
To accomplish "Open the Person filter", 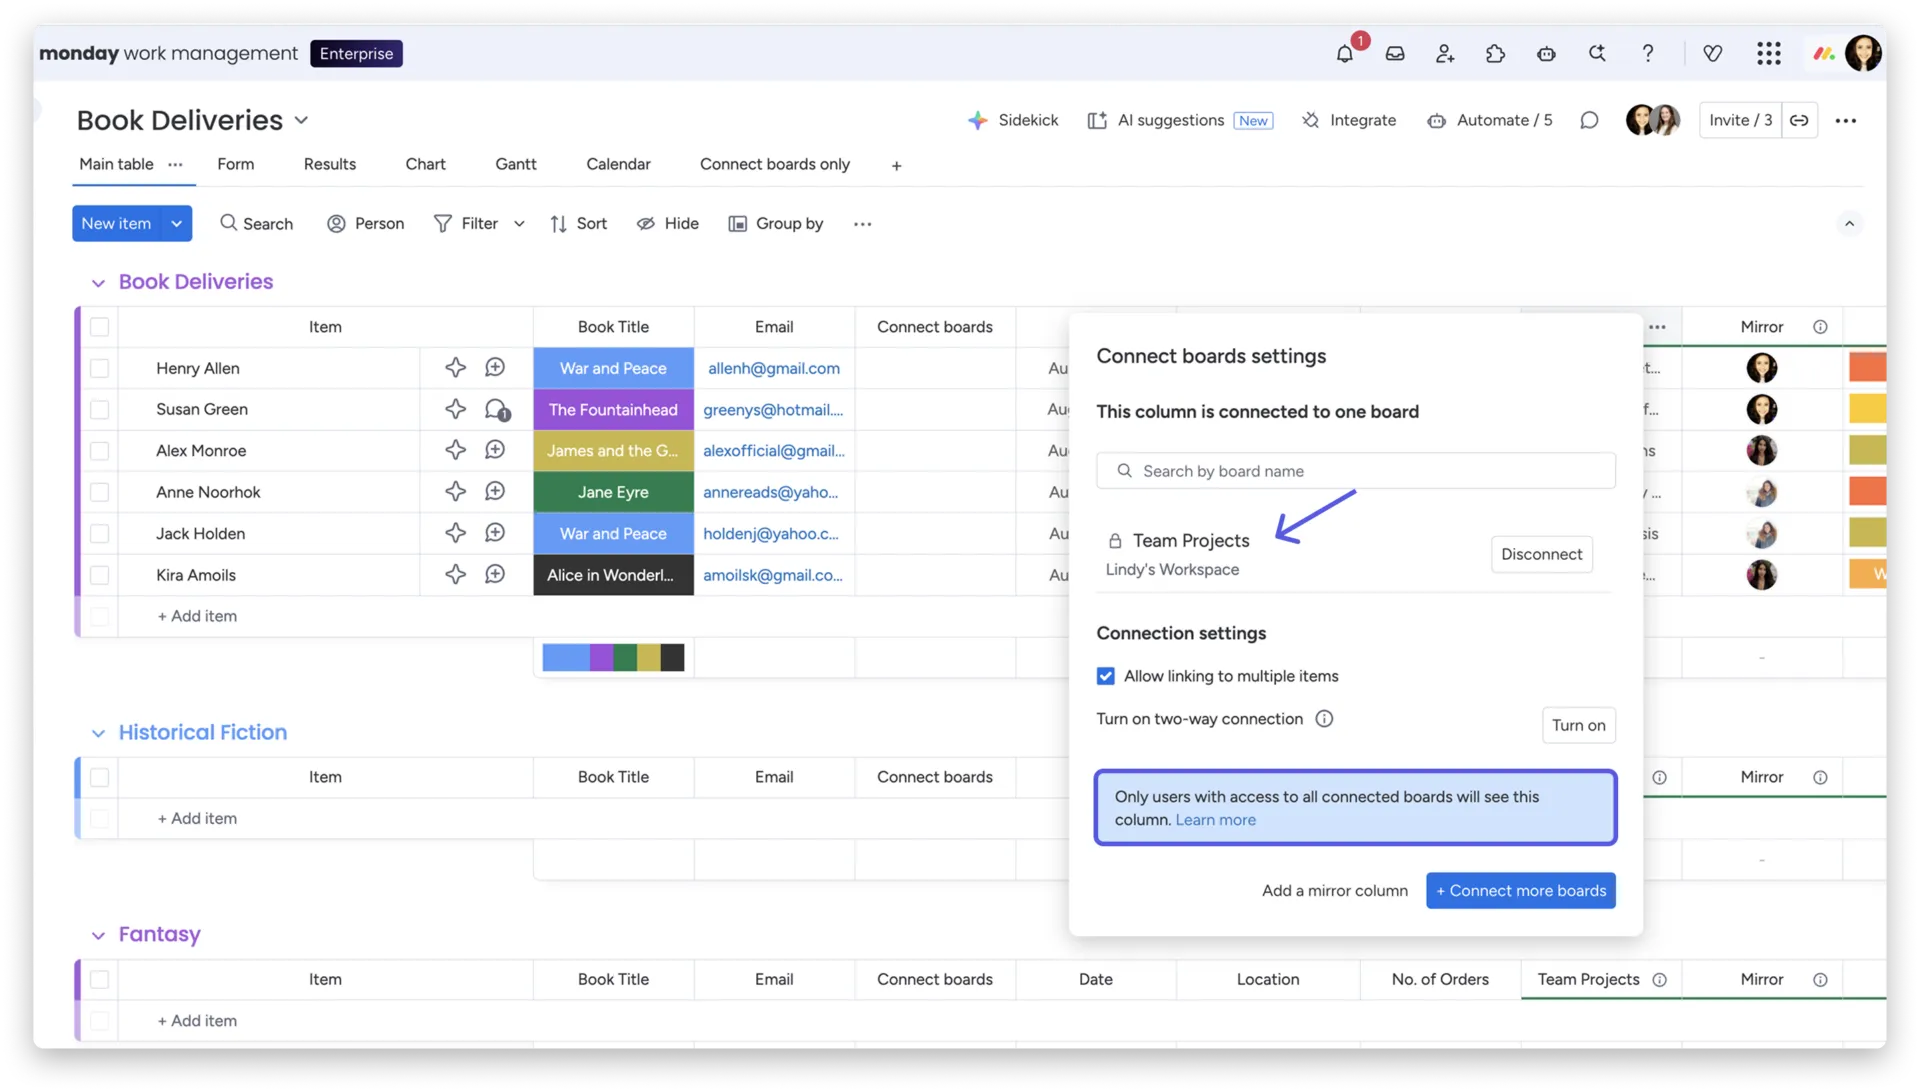I will coord(366,224).
